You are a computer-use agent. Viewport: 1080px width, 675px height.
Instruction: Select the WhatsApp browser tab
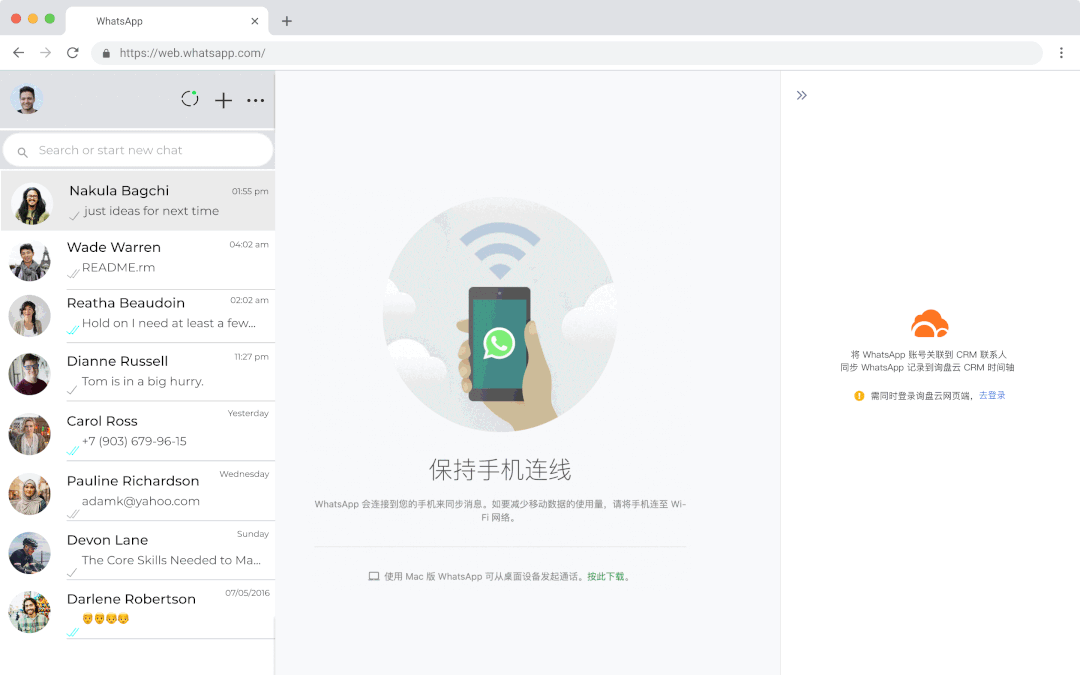pyautogui.click(x=167, y=21)
